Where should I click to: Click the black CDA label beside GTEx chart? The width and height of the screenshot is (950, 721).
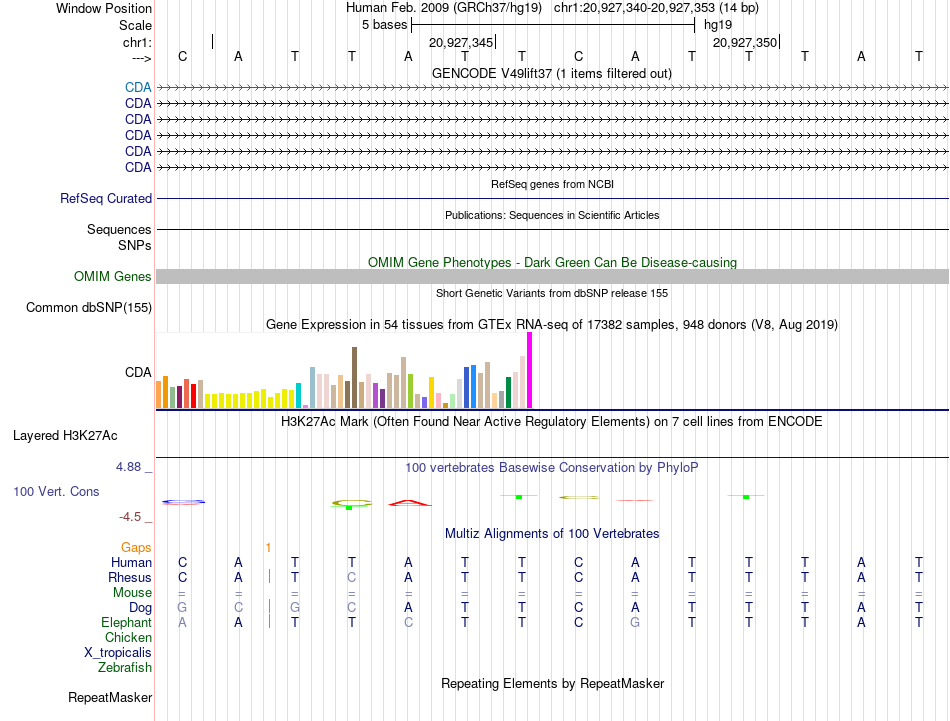coord(138,372)
